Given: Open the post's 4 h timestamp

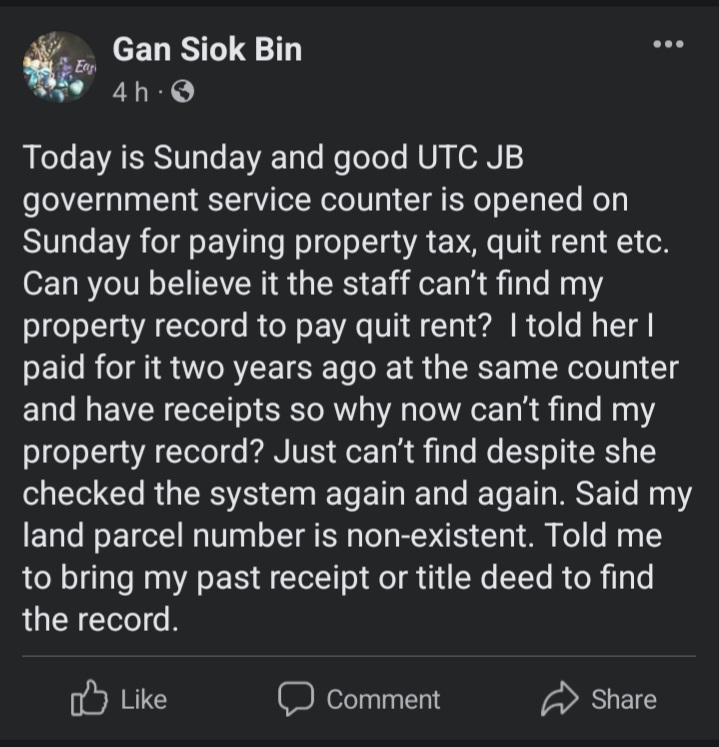Looking at the screenshot, I should tap(130, 93).
